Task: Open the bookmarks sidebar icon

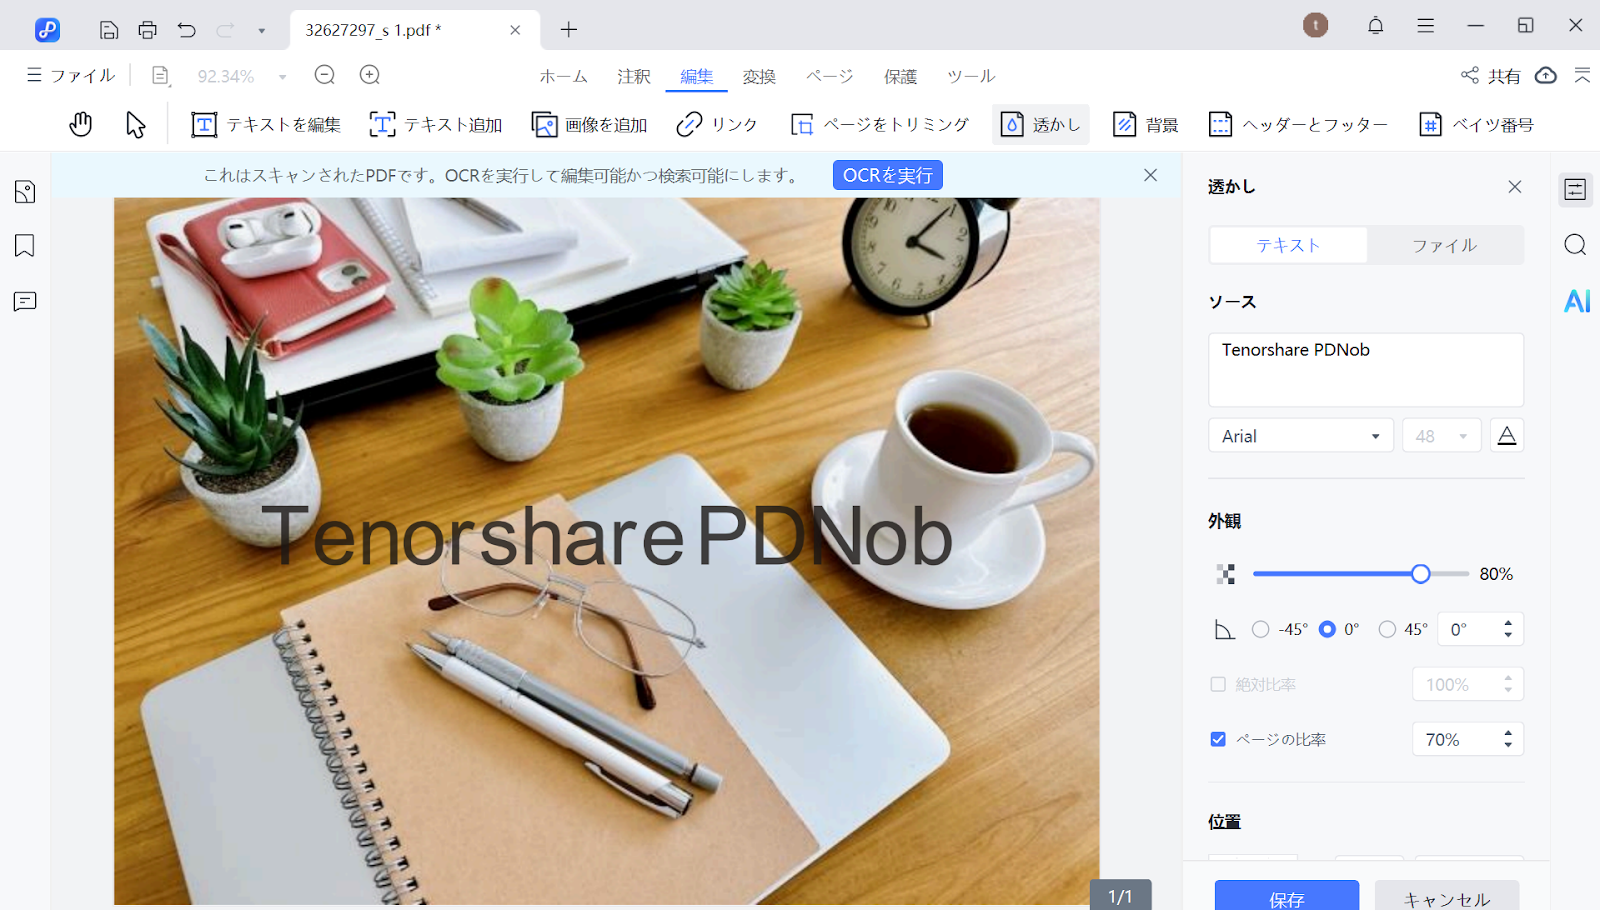Action: pos(25,246)
